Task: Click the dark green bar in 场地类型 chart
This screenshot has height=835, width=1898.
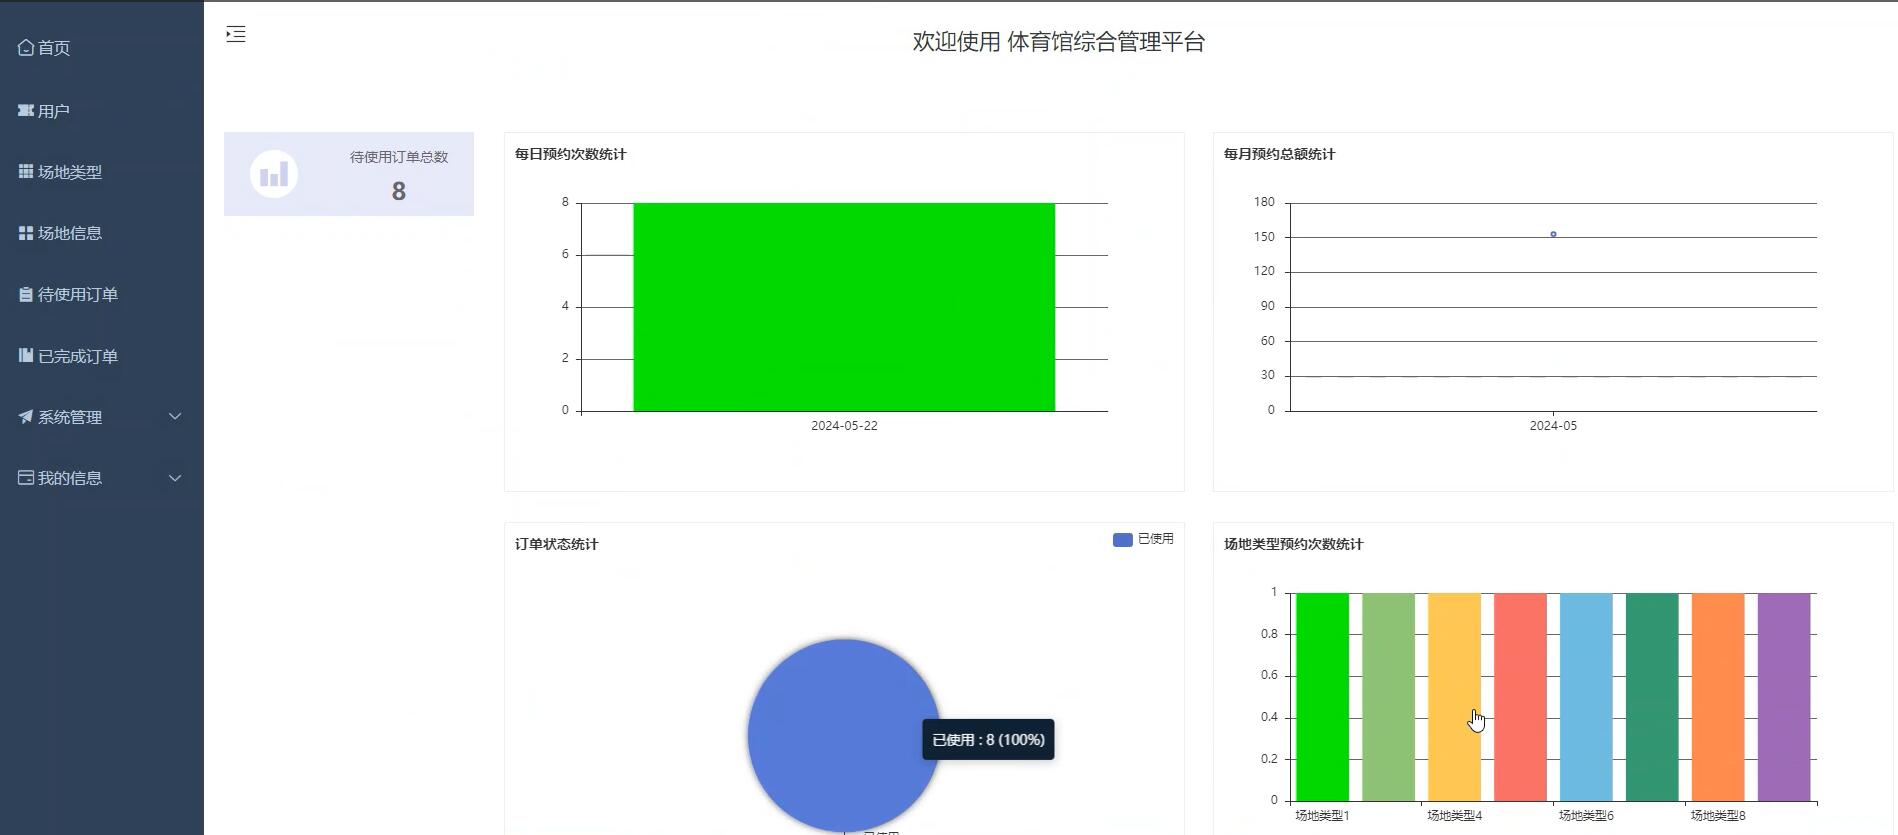Action: click(1652, 697)
